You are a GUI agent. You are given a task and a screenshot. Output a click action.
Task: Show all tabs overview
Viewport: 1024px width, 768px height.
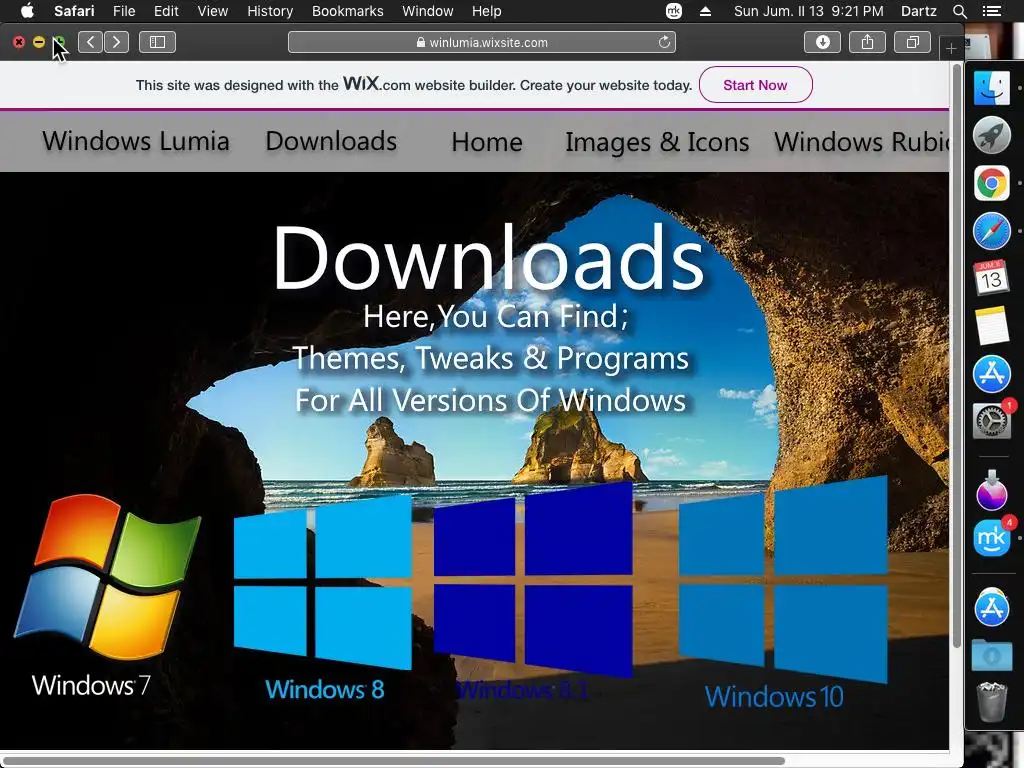coord(912,42)
